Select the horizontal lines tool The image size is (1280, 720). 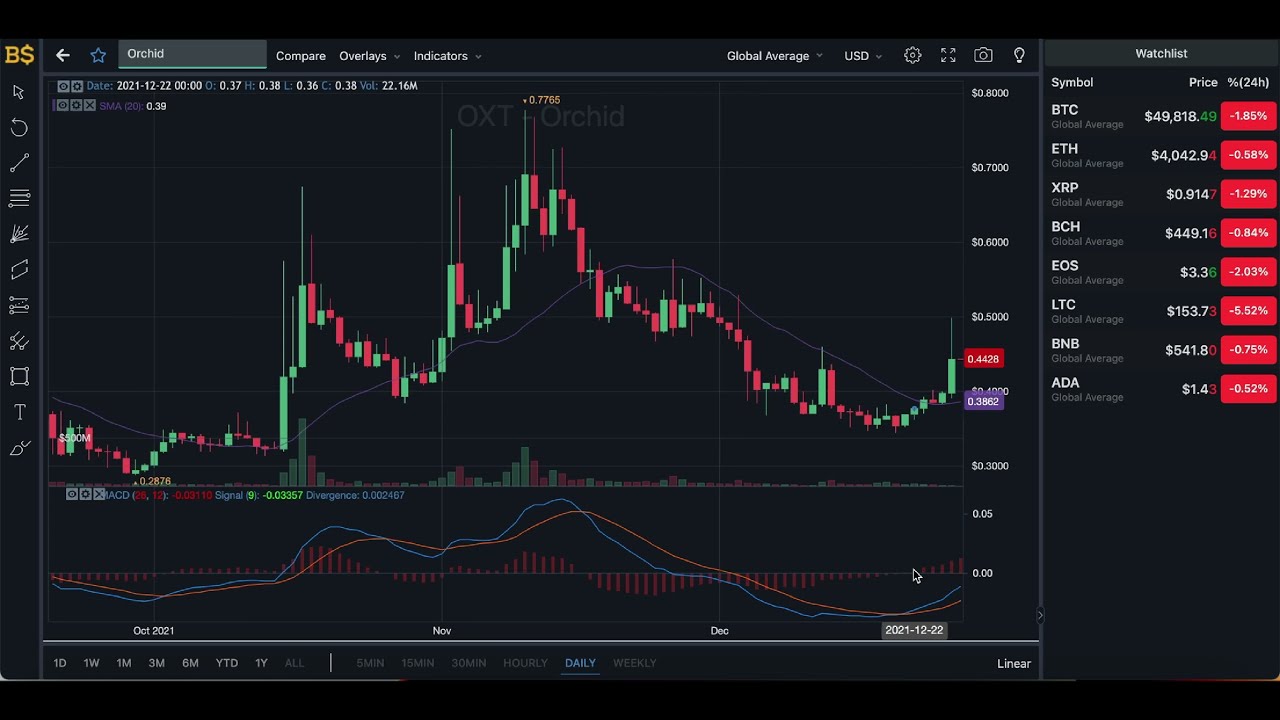coord(19,198)
